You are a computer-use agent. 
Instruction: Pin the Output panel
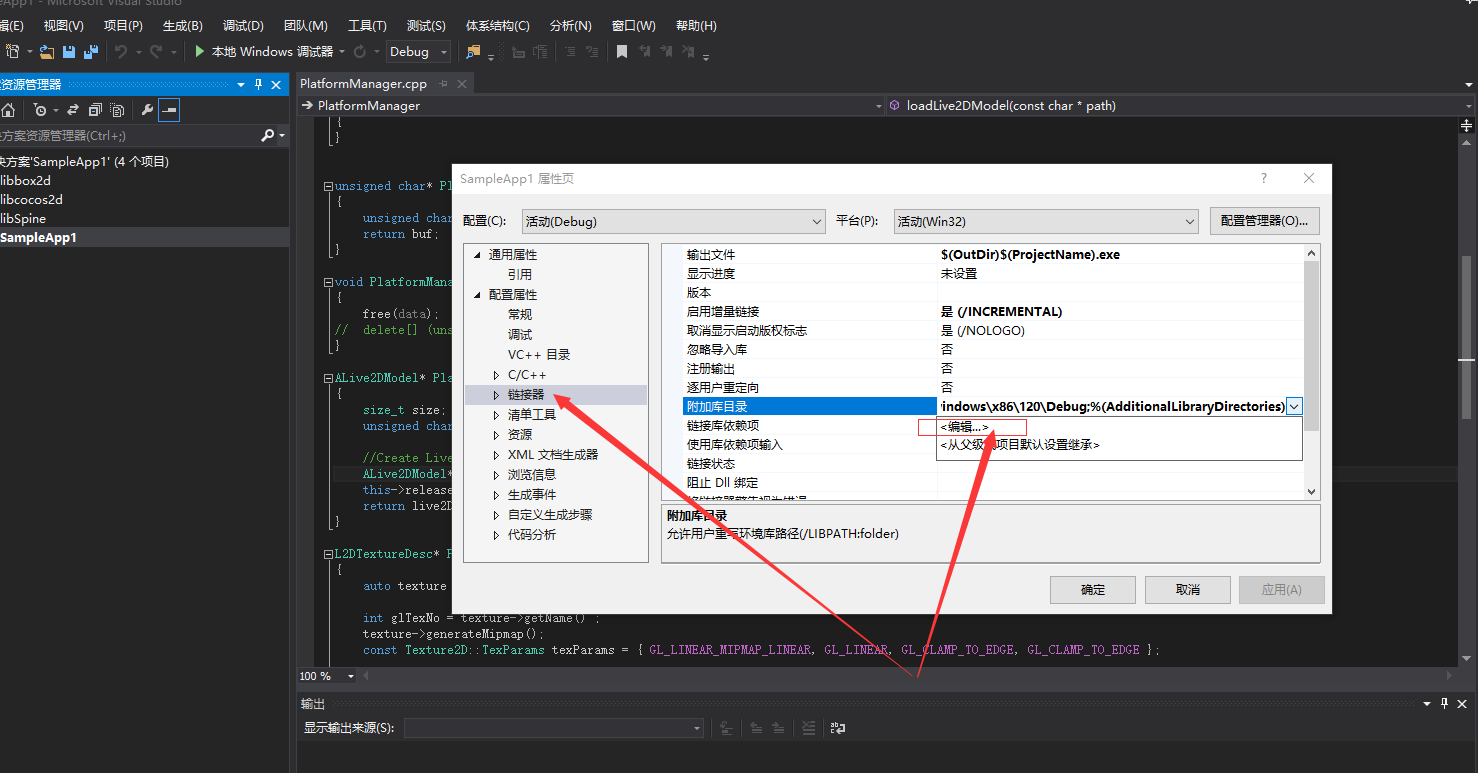[1444, 704]
